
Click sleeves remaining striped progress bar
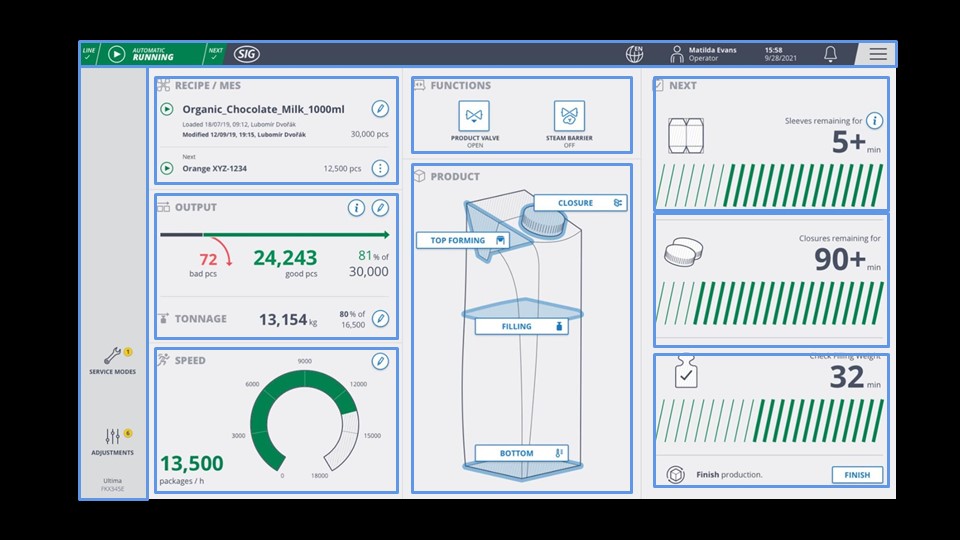coord(770,186)
